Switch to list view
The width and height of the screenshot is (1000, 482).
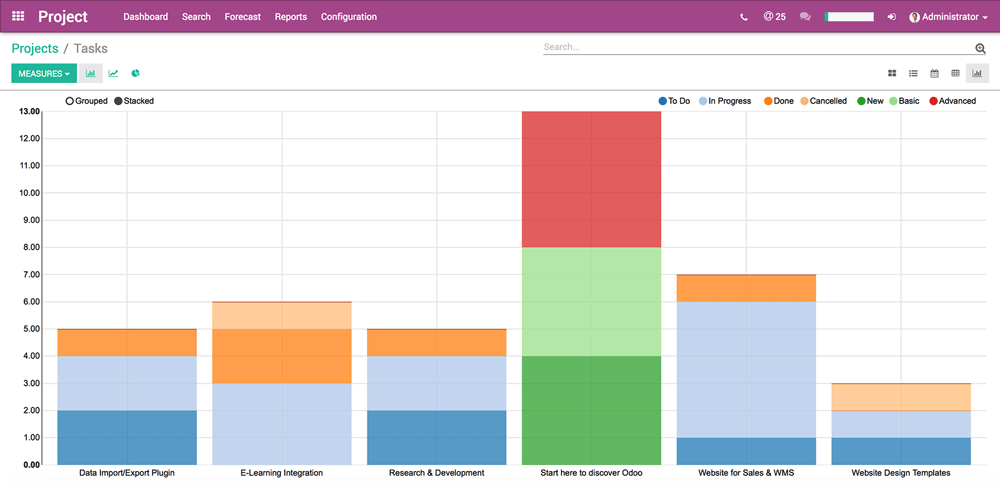[x=913, y=73]
